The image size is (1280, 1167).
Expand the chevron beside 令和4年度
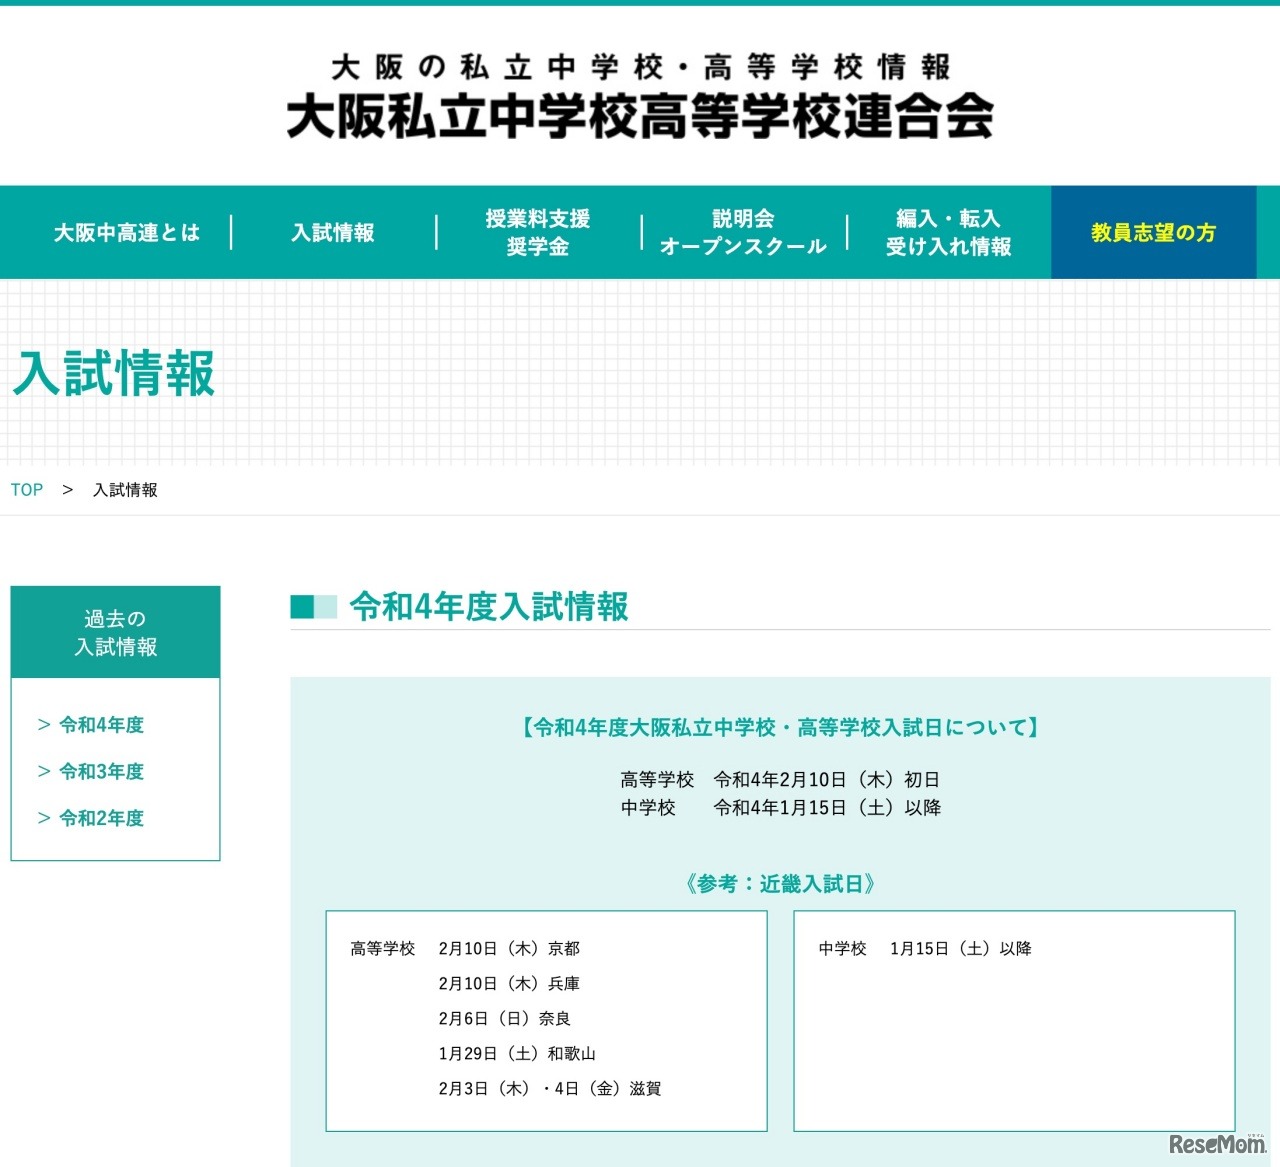point(44,725)
